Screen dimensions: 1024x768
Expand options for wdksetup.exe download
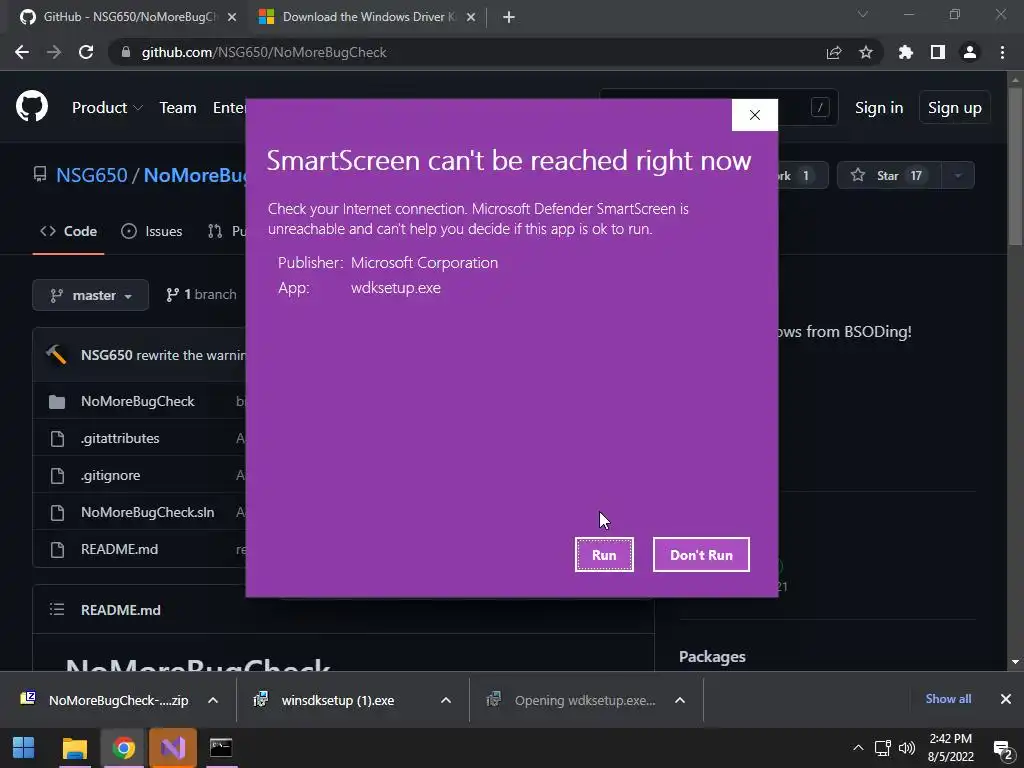(680, 700)
